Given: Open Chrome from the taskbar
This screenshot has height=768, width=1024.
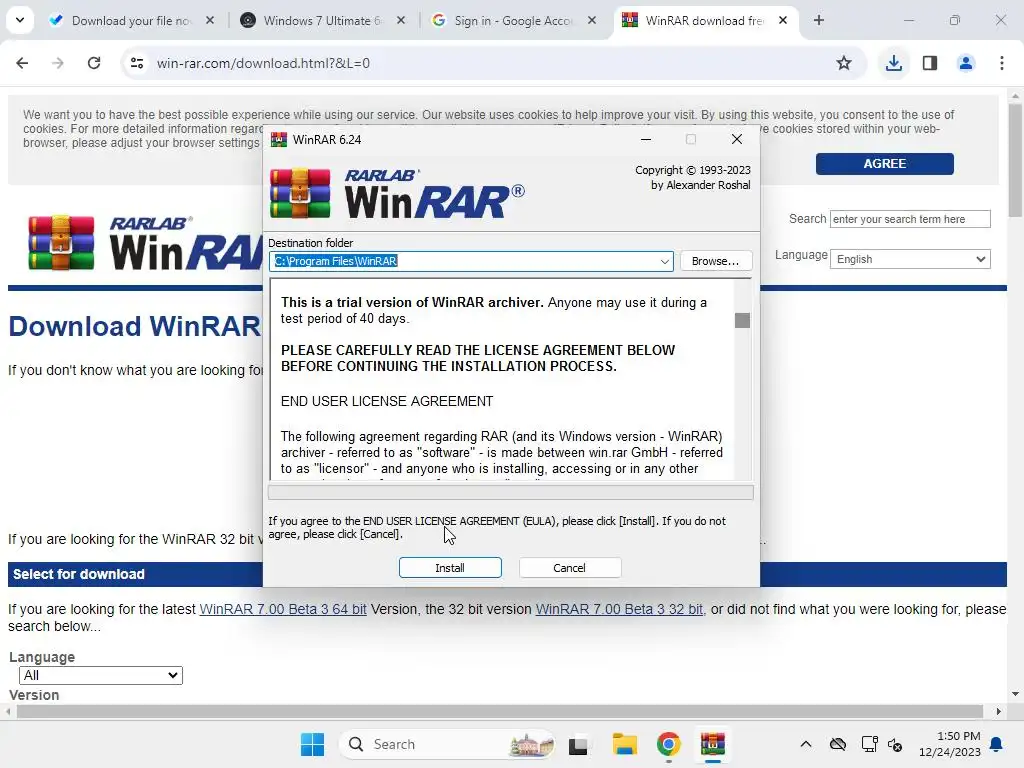Looking at the screenshot, I should tap(669, 744).
